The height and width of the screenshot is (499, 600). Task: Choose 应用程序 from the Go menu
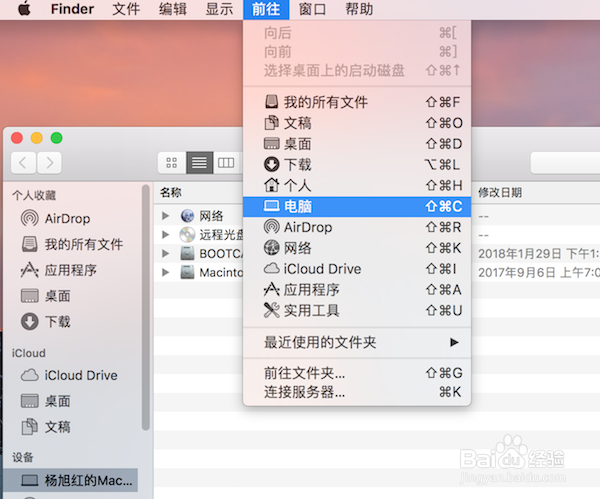click(357, 290)
